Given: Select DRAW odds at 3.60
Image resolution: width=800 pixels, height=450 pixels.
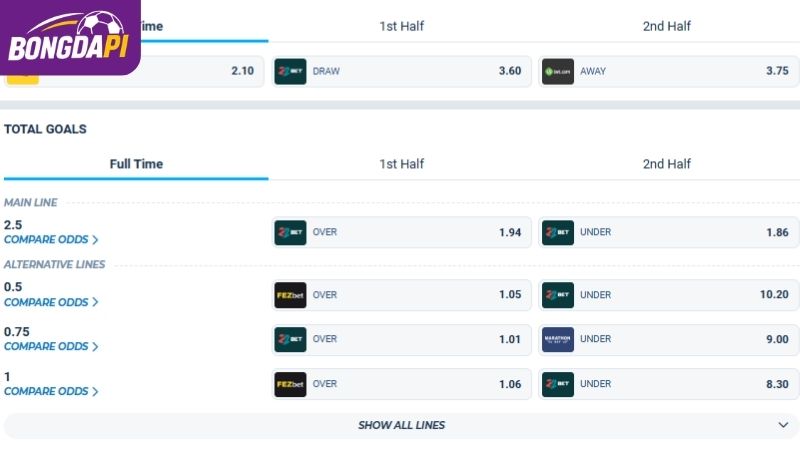Looking at the screenshot, I should (x=402, y=71).
